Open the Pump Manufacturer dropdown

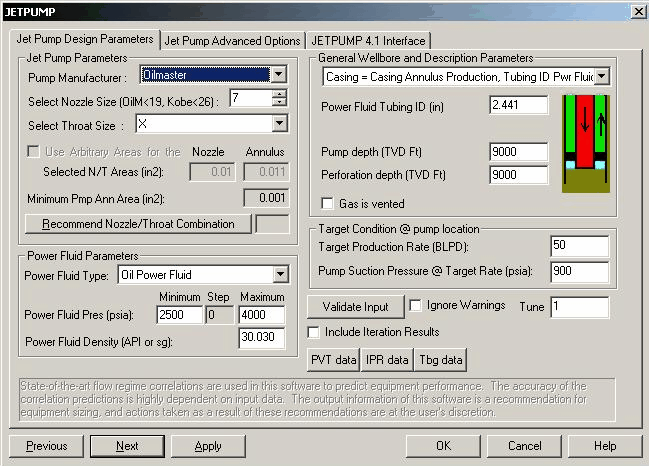tap(278, 75)
